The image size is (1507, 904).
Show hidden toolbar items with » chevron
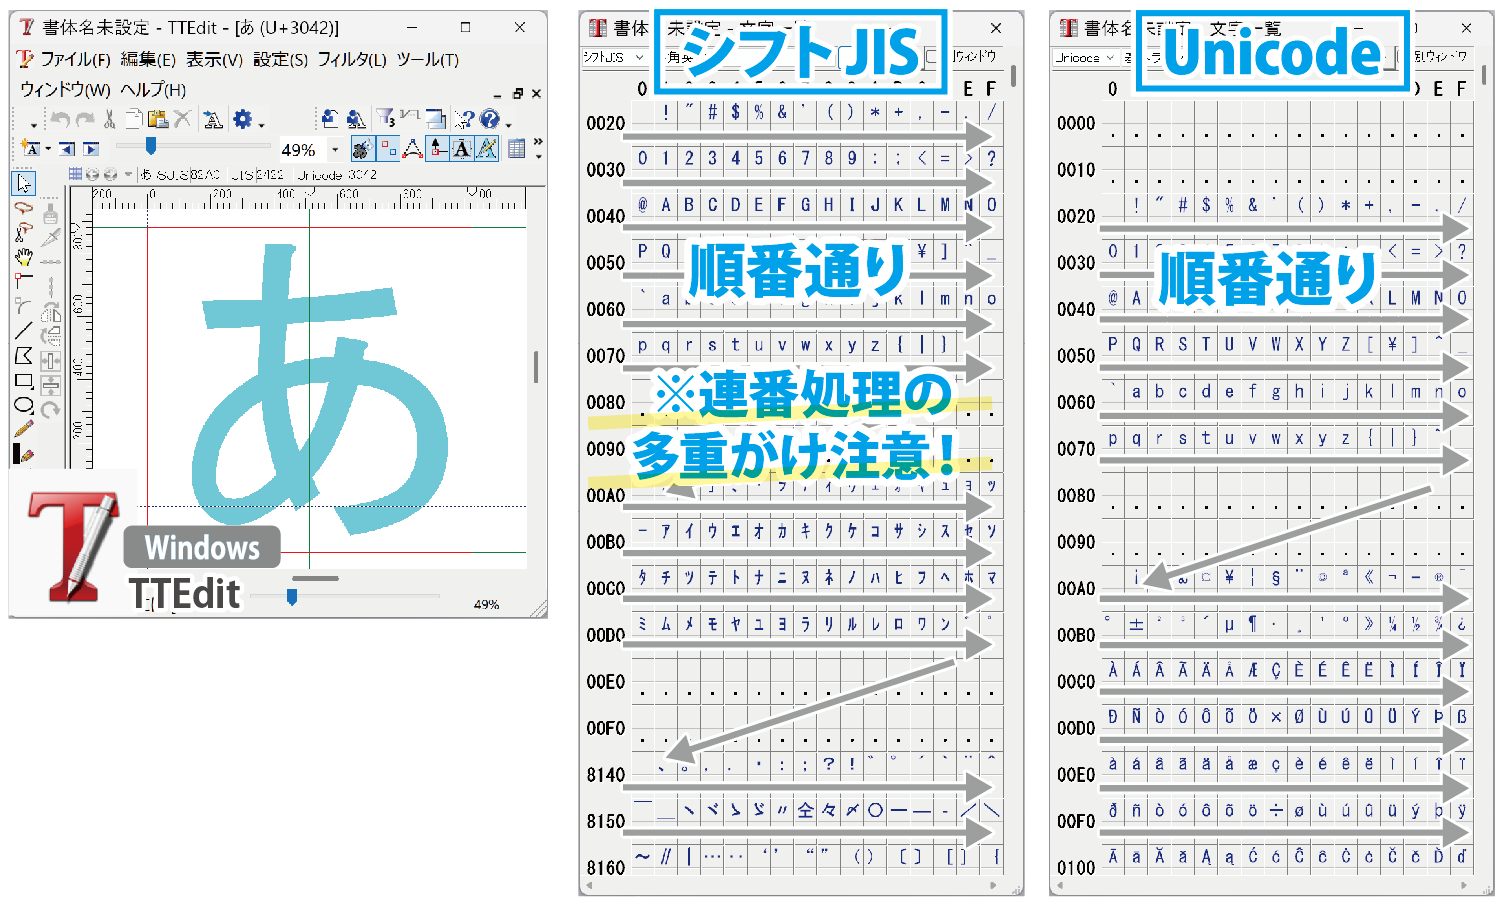coord(538,142)
